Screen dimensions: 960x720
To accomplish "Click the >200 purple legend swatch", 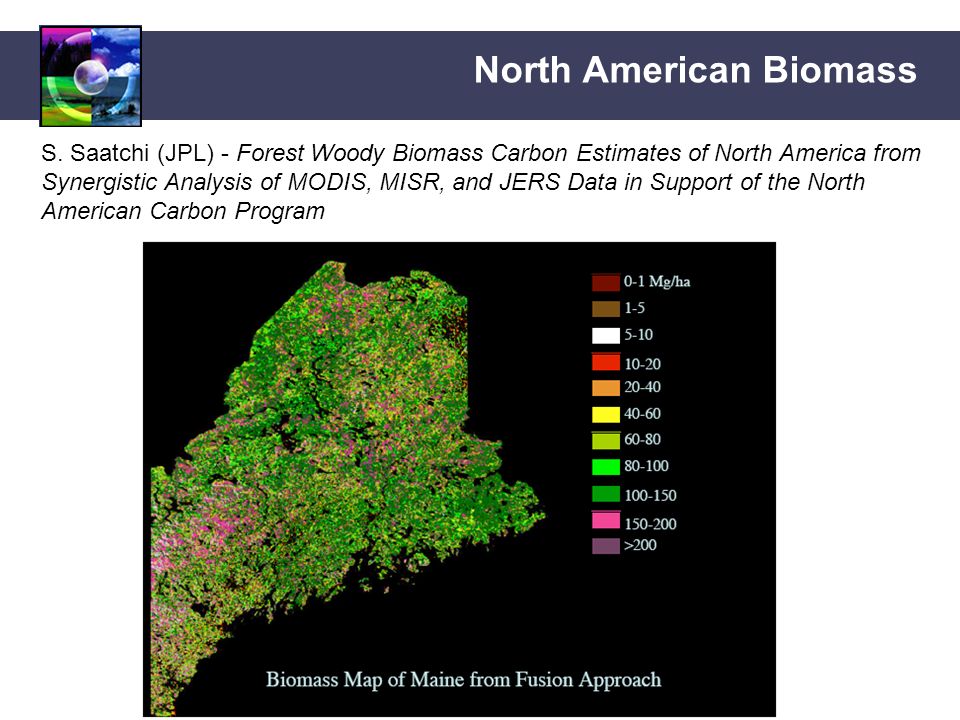I will point(606,546).
